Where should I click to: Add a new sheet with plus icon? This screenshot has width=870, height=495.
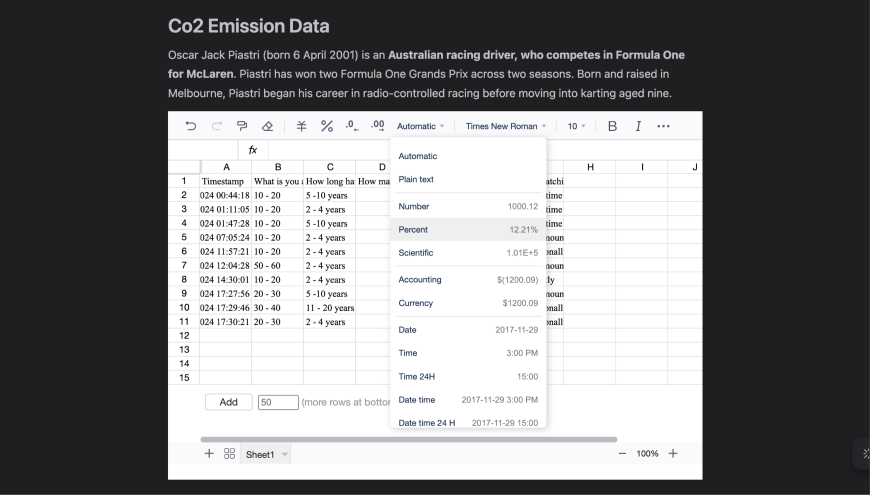[x=209, y=454]
